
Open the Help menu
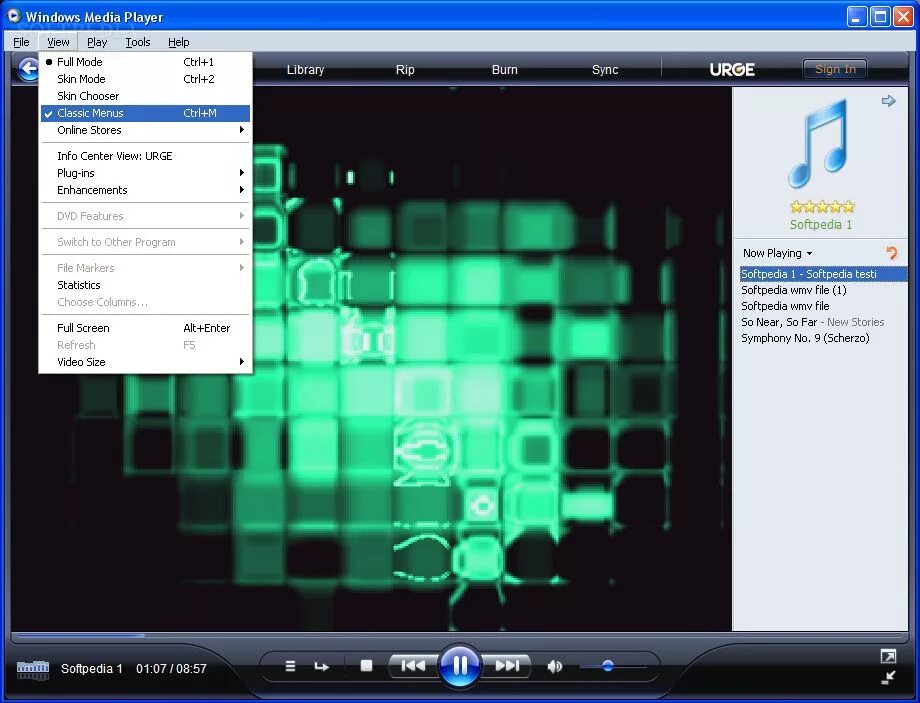(x=178, y=42)
